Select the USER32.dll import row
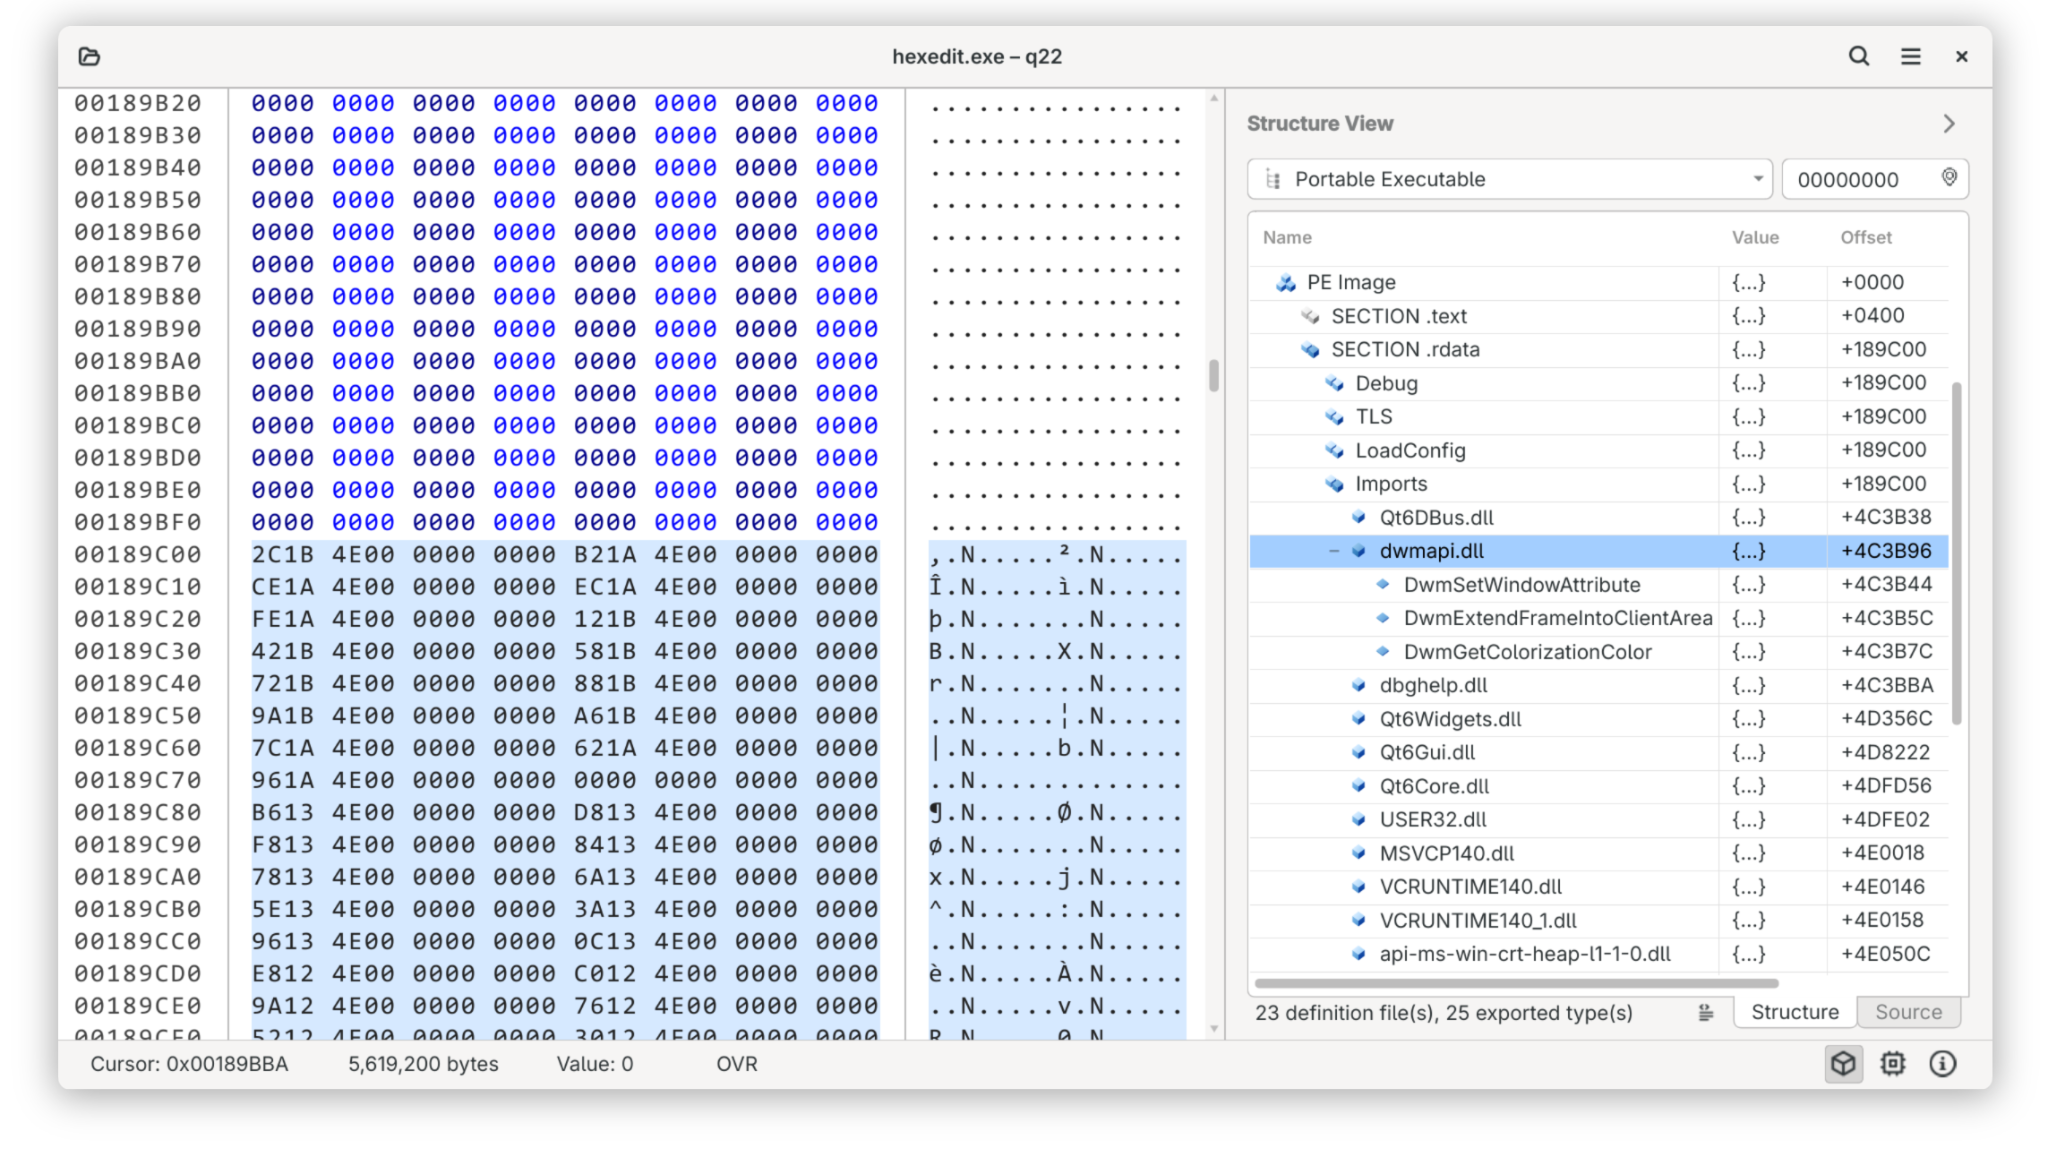 coord(1598,819)
